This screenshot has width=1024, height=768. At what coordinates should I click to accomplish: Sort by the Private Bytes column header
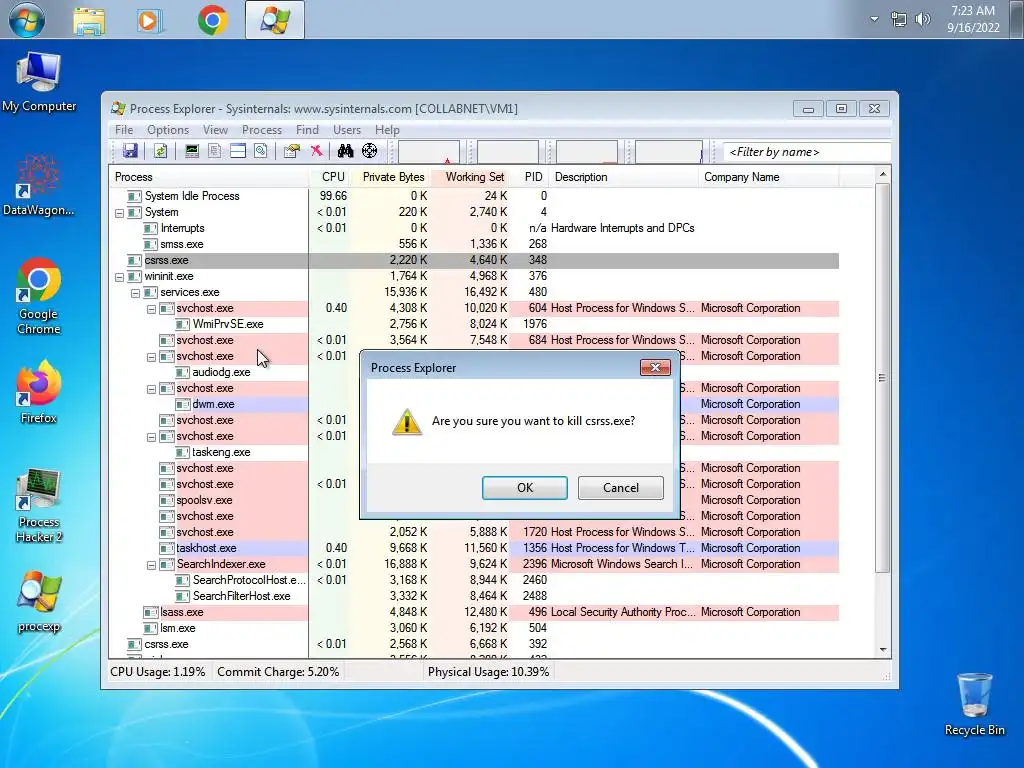(391, 177)
